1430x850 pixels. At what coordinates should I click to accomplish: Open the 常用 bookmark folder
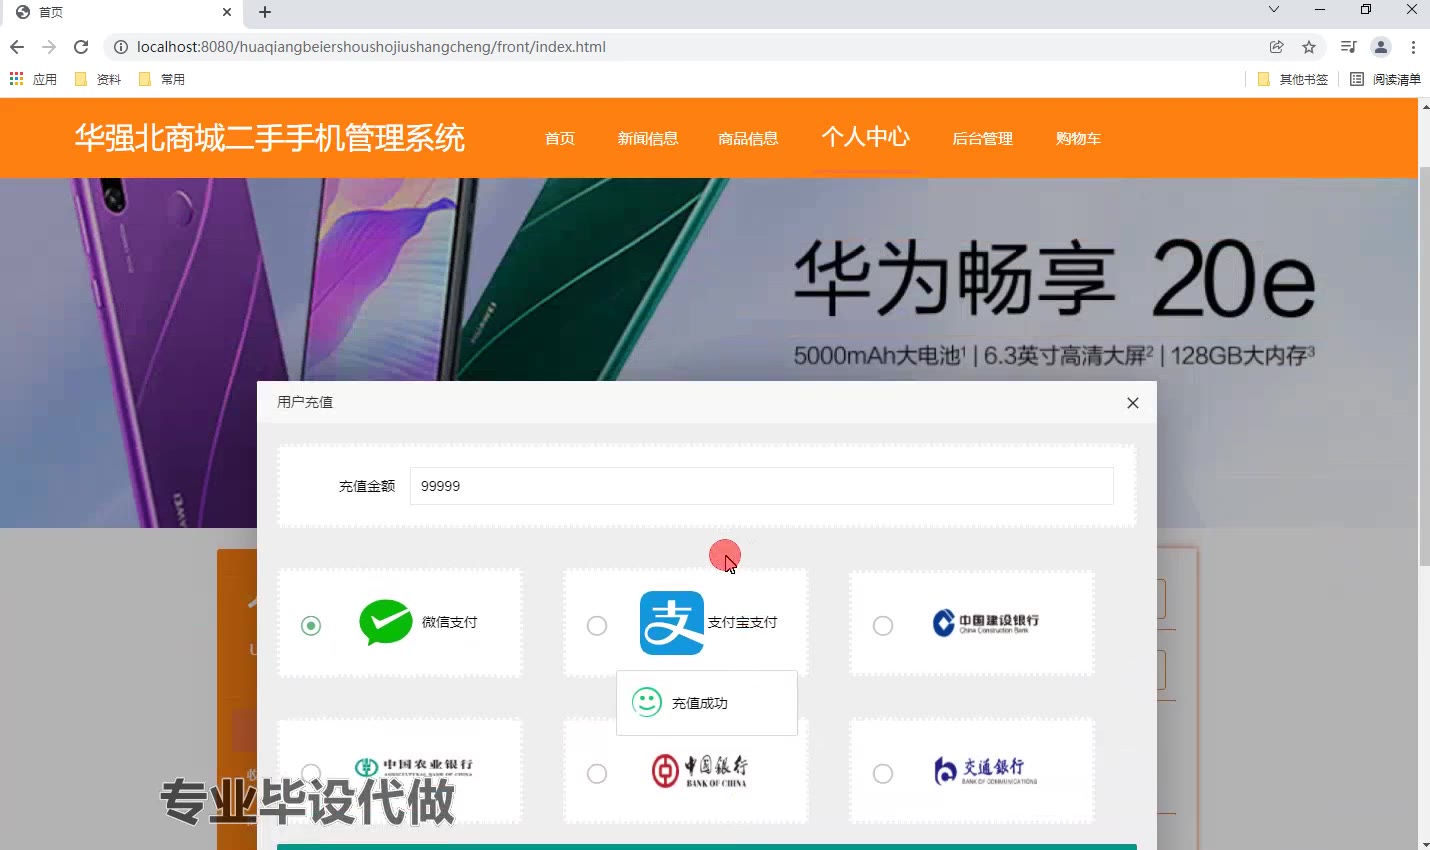pos(162,79)
